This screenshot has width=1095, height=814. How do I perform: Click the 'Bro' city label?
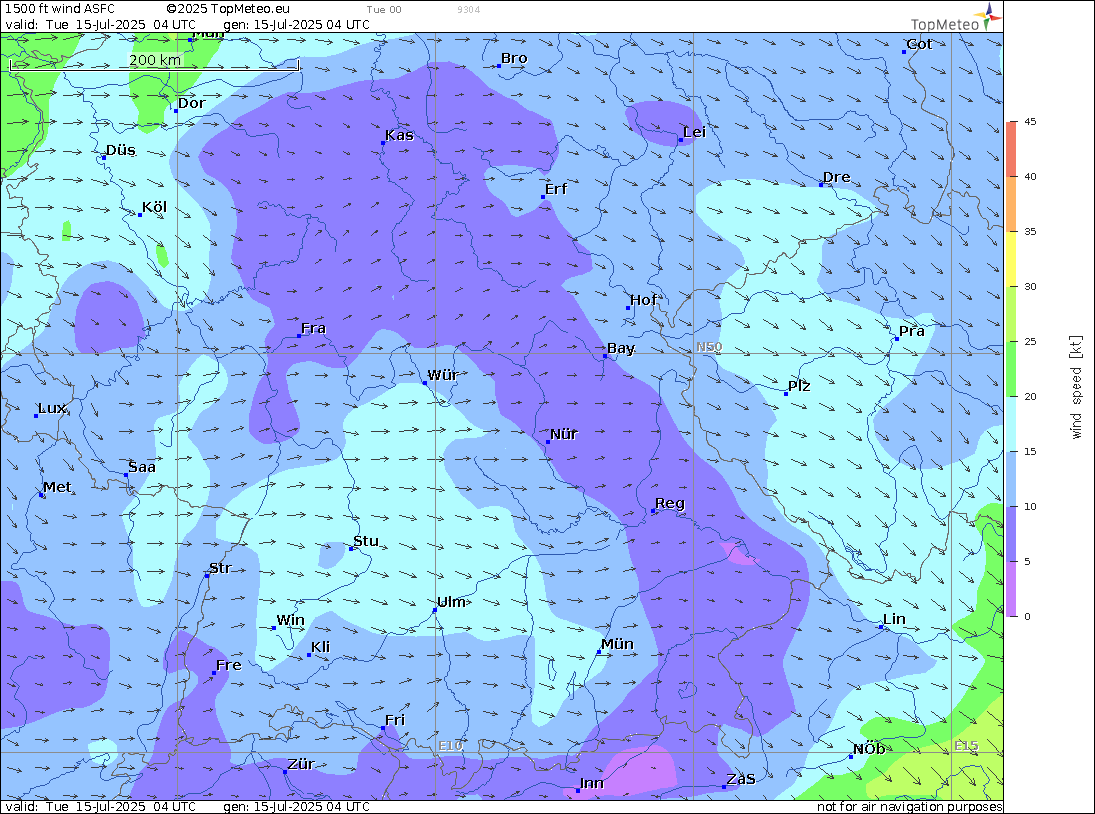tap(514, 58)
